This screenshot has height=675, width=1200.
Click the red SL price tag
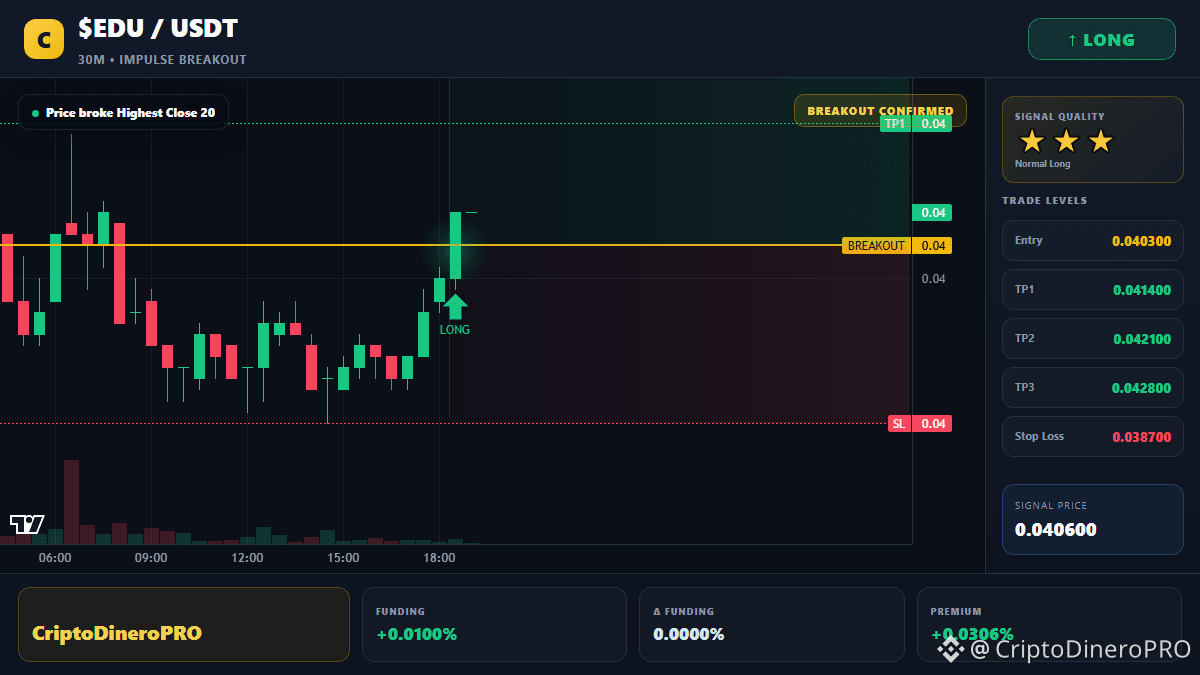[920, 424]
